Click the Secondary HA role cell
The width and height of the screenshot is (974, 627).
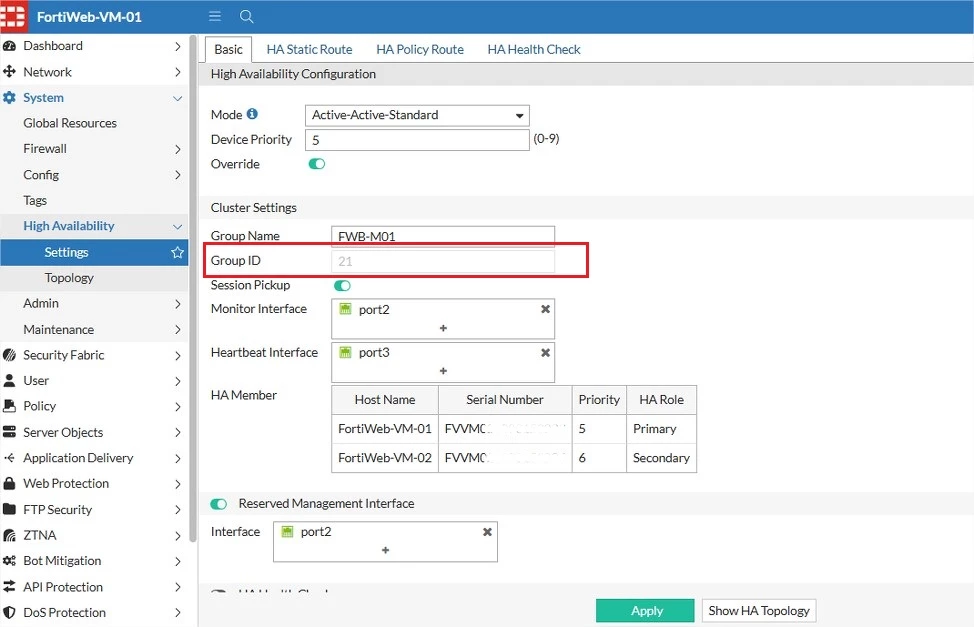(661, 458)
